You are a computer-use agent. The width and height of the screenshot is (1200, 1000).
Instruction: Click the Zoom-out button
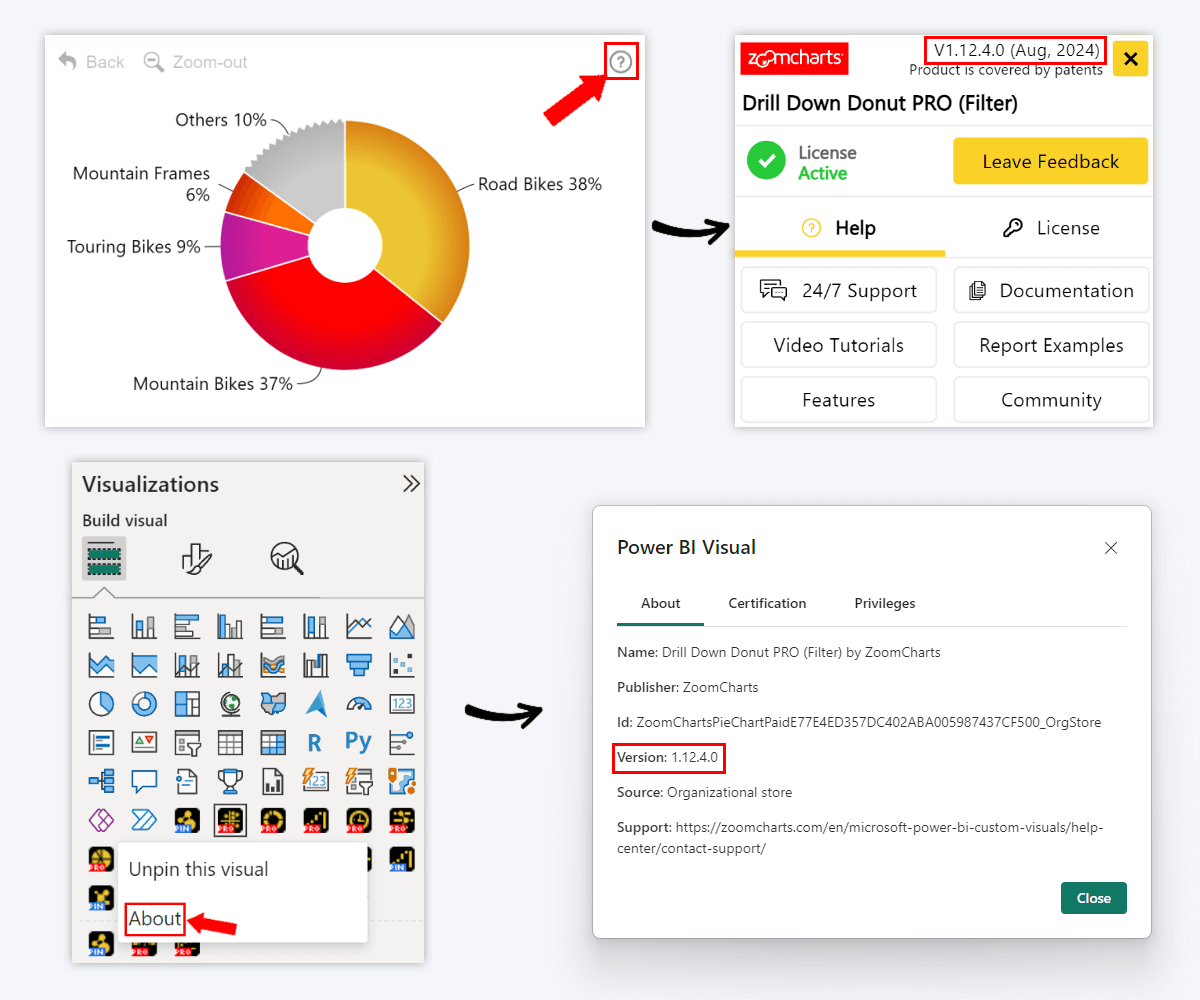(196, 62)
